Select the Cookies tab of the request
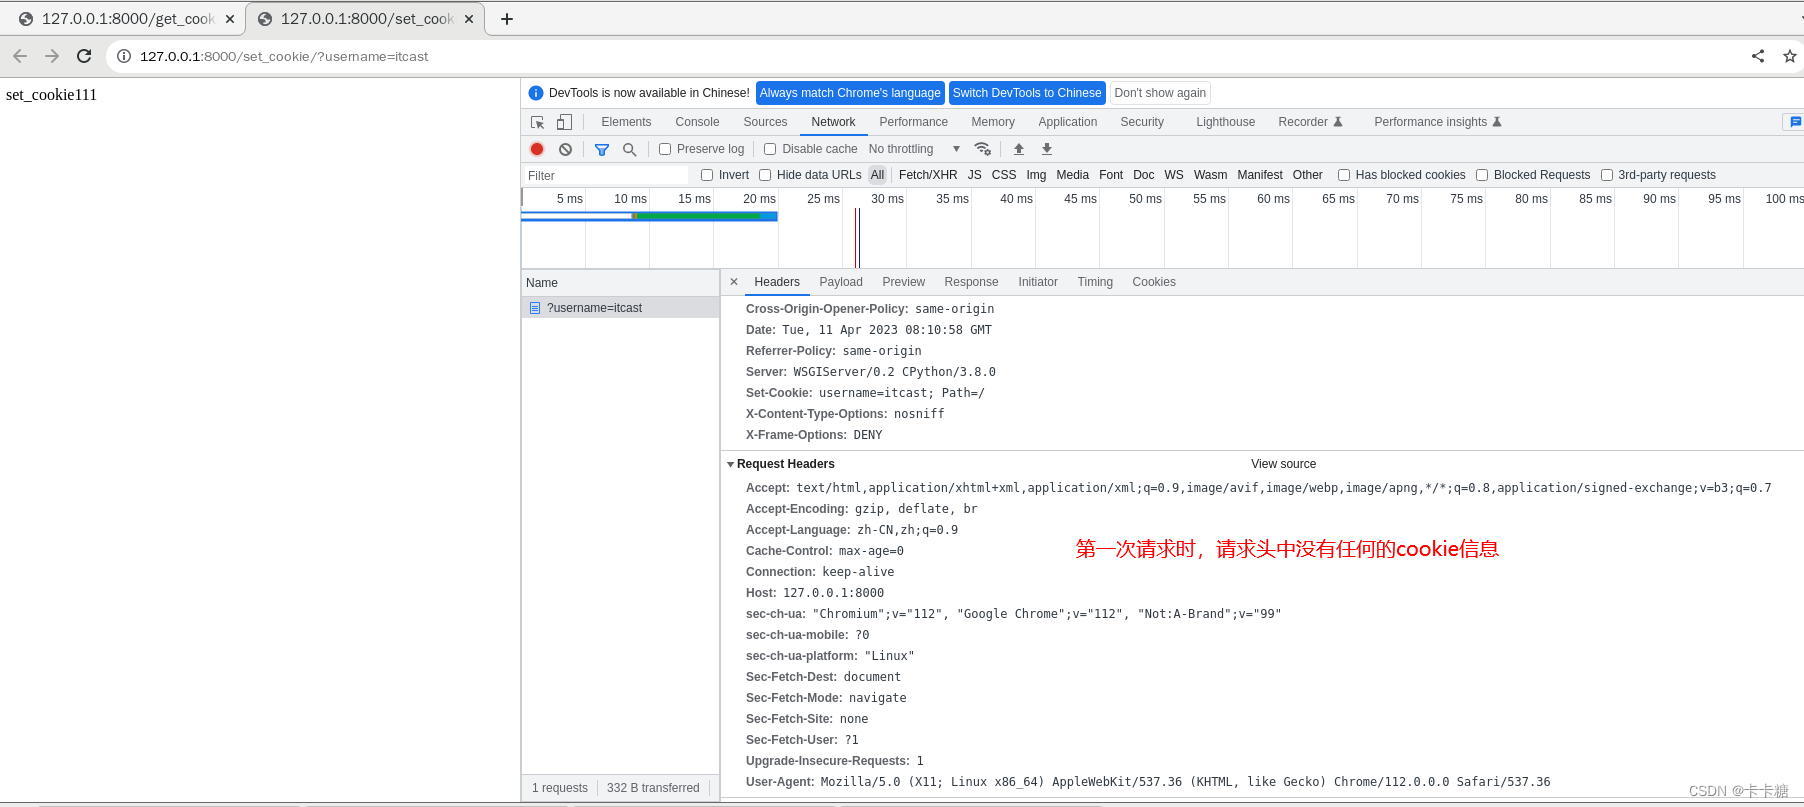 tap(1154, 282)
